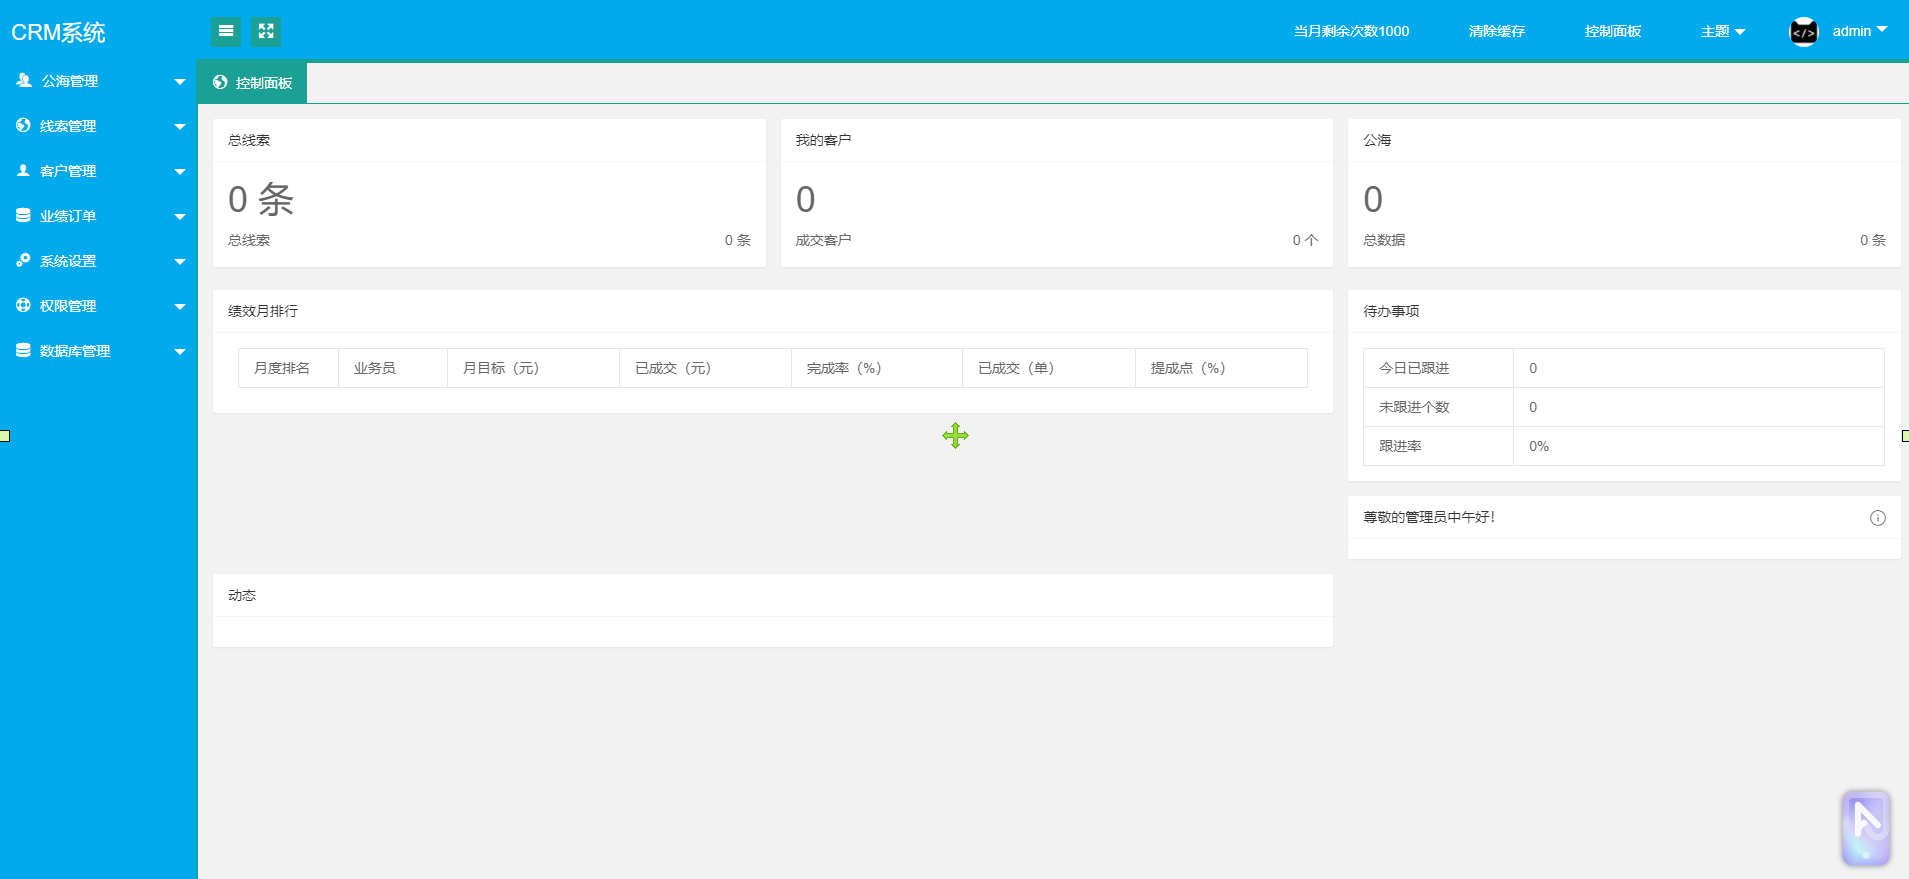This screenshot has height=879, width=1909.
Task: Click the 数据库管理 database icon
Action: click(x=23, y=350)
